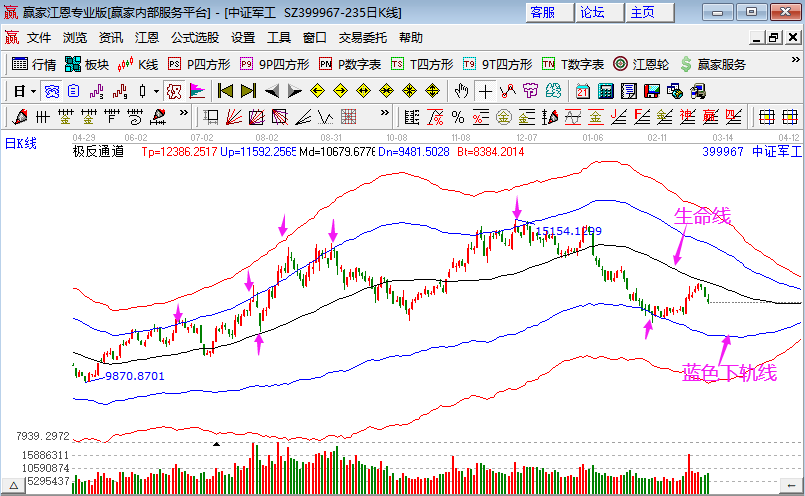Open the 板块 sector view
This screenshot has width=805, height=496.
87,64
